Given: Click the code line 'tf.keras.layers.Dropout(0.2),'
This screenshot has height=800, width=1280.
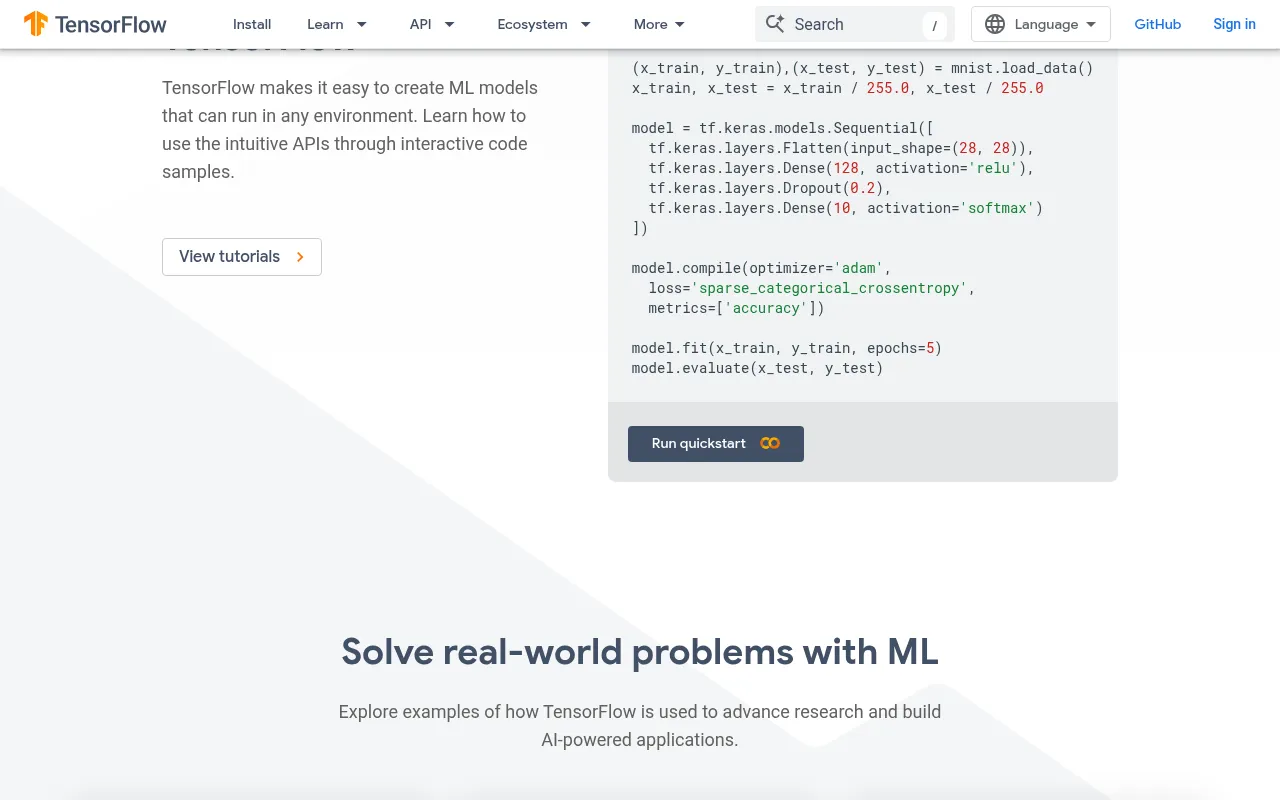Looking at the screenshot, I should click(x=769, y=188).
